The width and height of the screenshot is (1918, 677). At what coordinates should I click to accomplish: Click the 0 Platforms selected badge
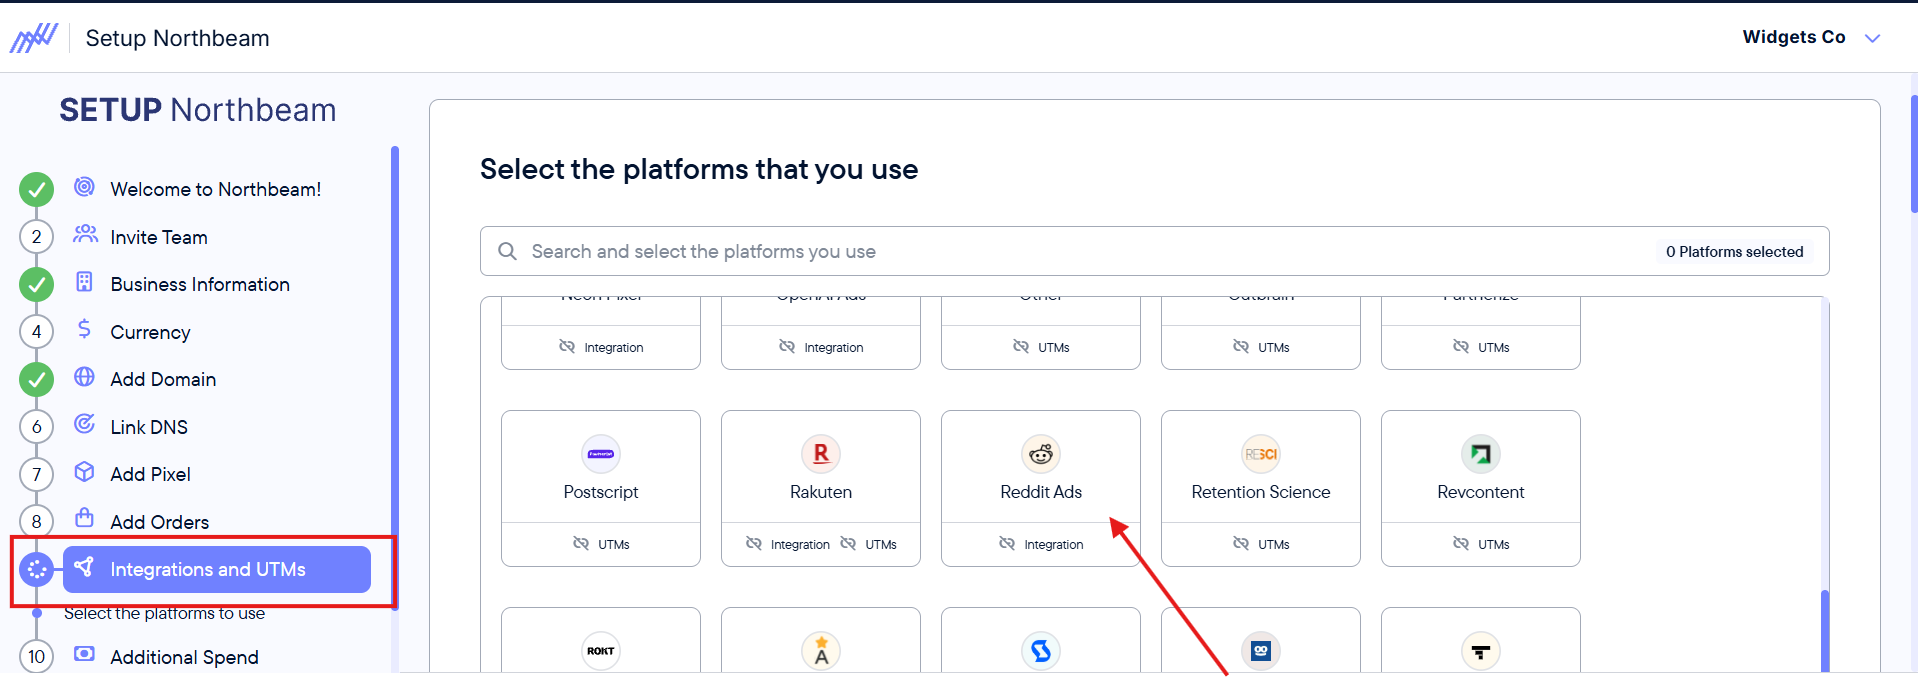tap(1734, 252)
